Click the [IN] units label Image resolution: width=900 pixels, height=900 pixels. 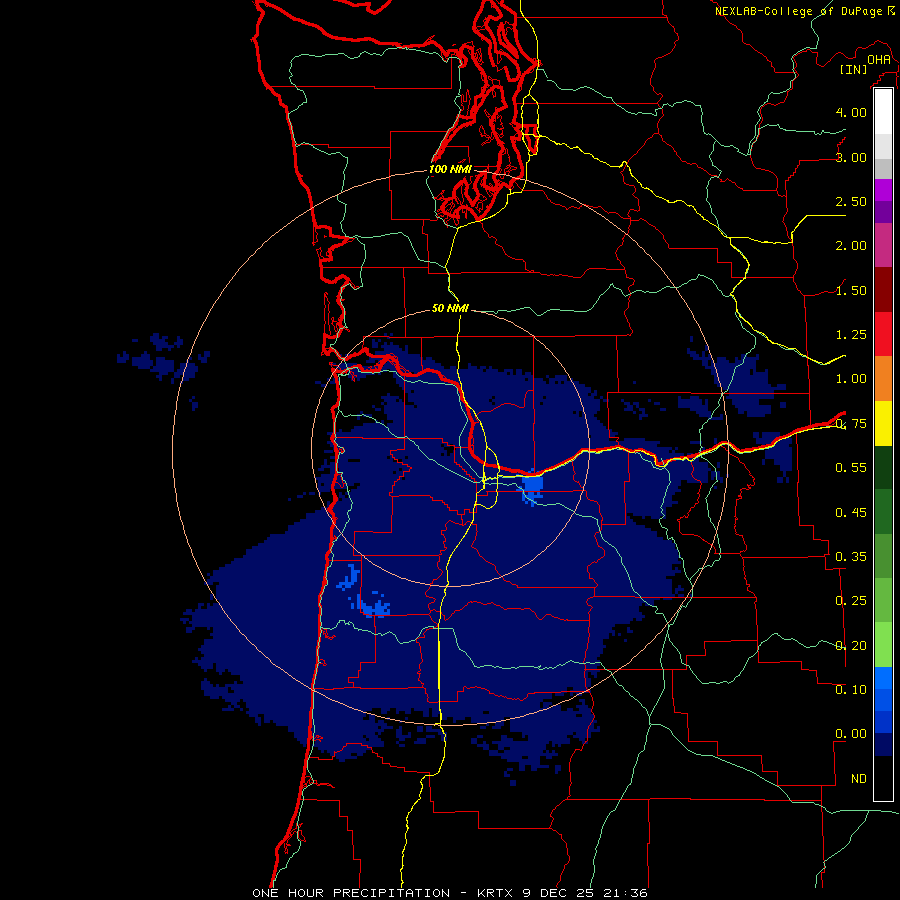(854, 69)
